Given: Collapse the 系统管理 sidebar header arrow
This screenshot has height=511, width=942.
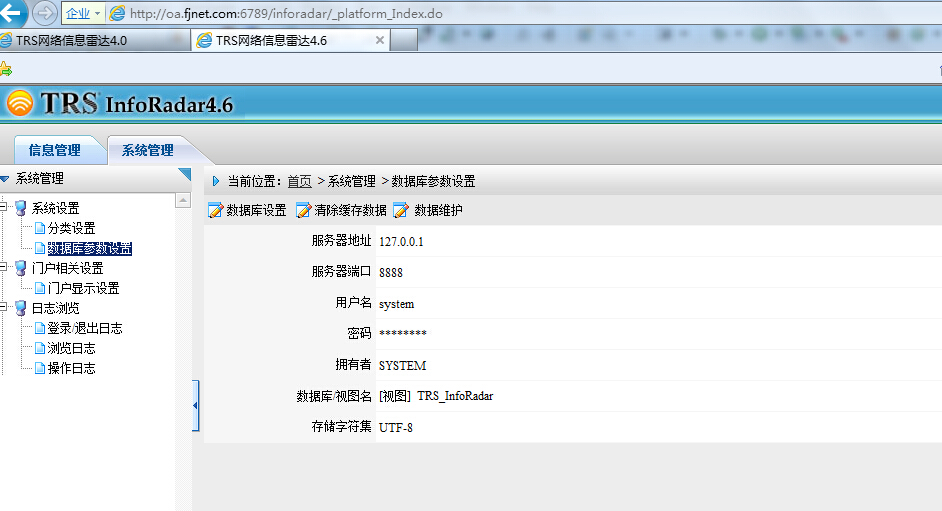Looking at the screenshot, I should point(5,179).
